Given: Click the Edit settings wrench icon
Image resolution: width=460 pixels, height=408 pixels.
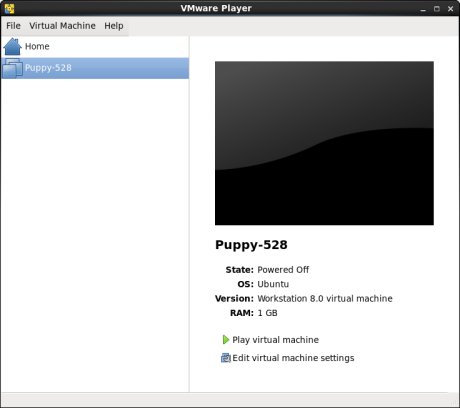Looking at the screenshot, I should coord(226,358).
